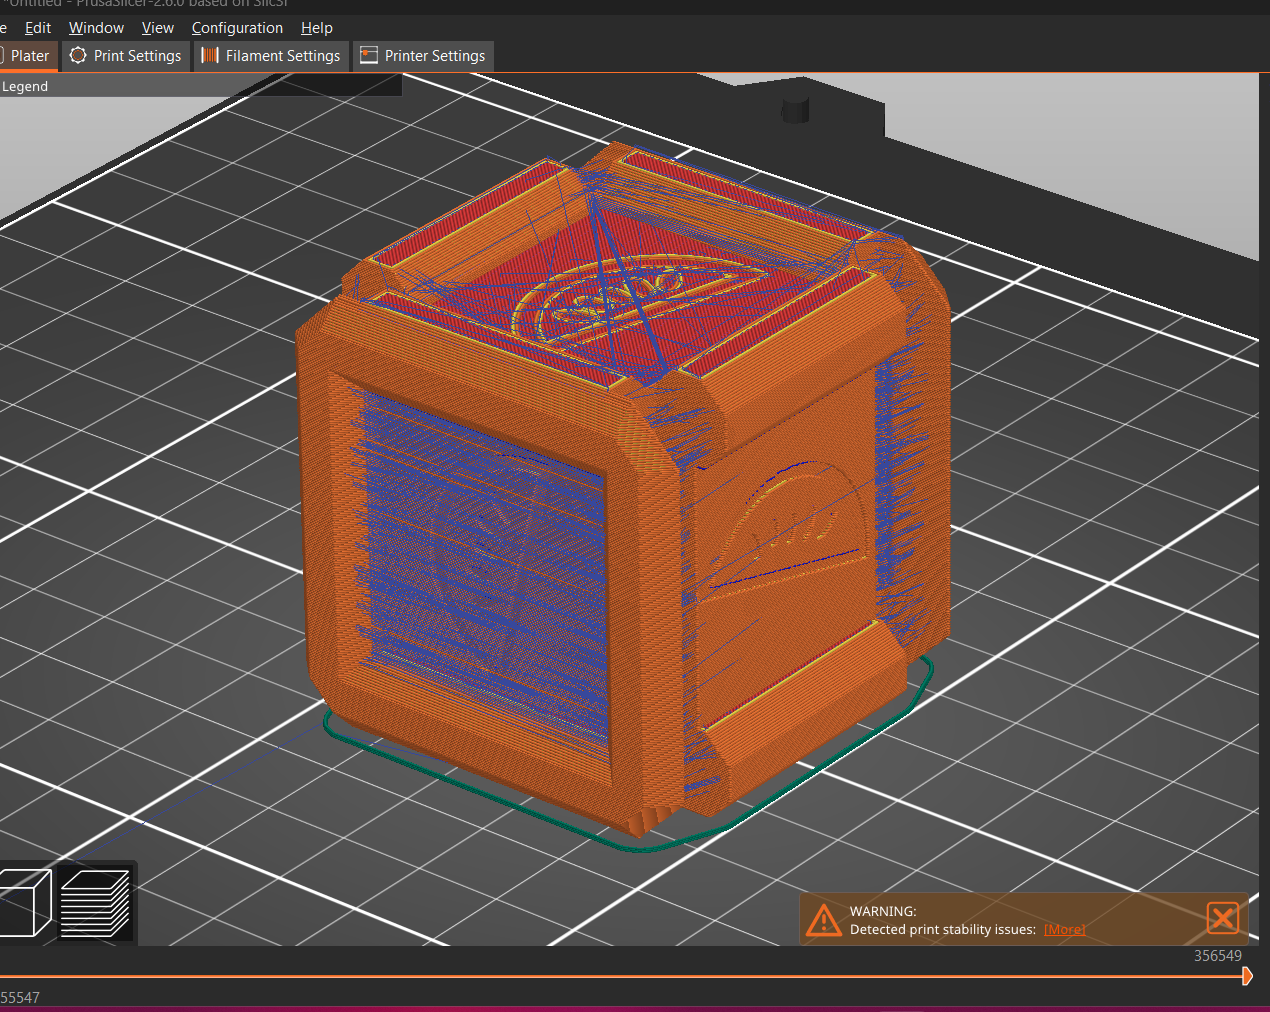
Task: Open the Configuration menu
Action: (x=237, y=28)
